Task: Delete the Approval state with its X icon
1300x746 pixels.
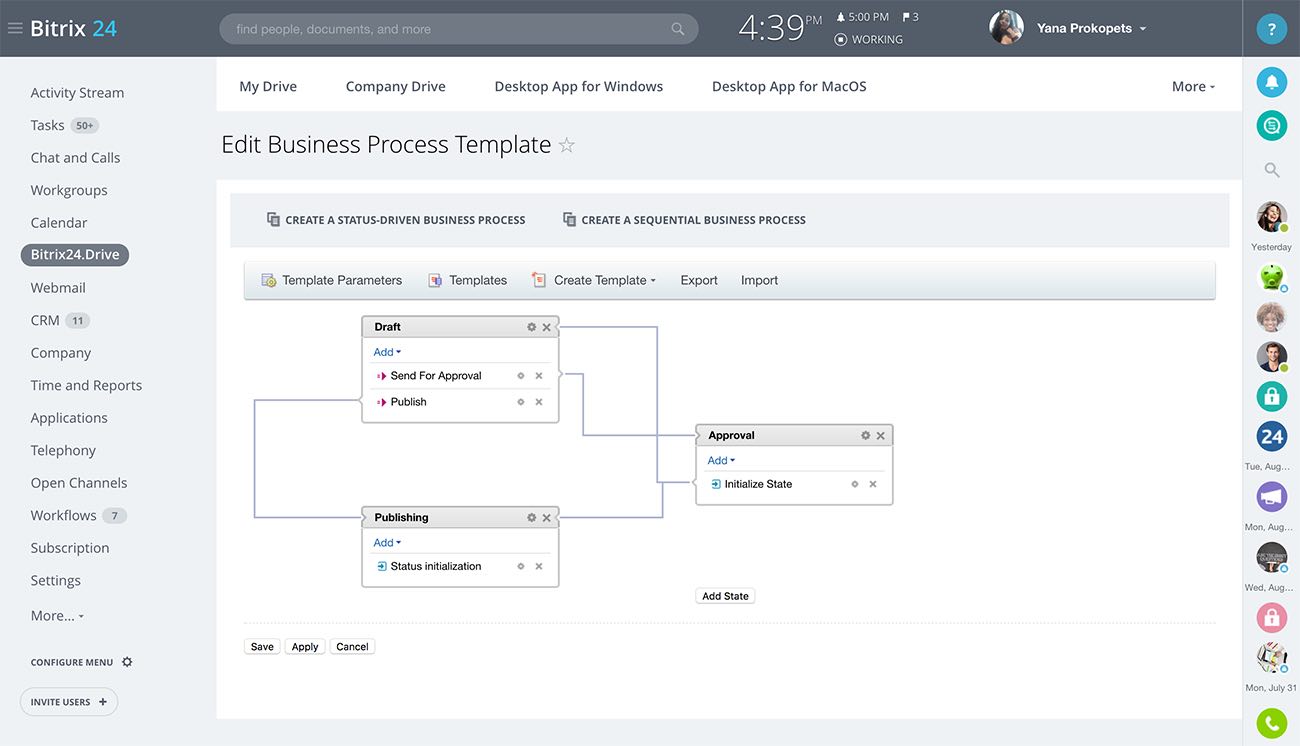Action: [881, 436]
